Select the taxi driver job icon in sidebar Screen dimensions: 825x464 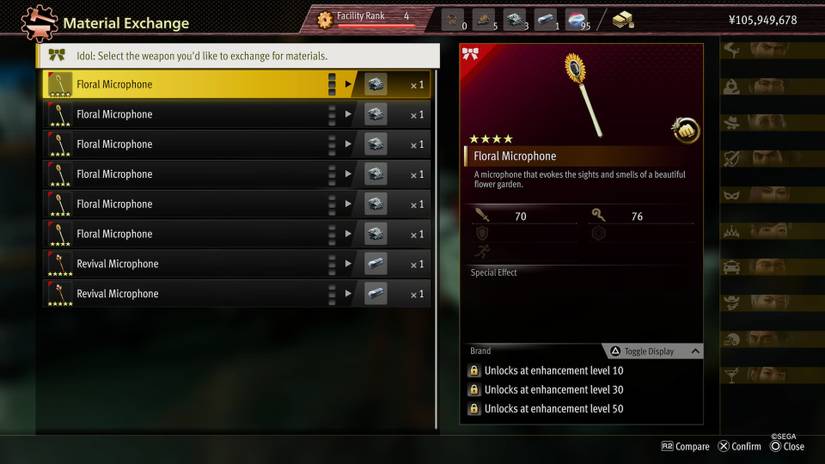[x=731, y=267]
